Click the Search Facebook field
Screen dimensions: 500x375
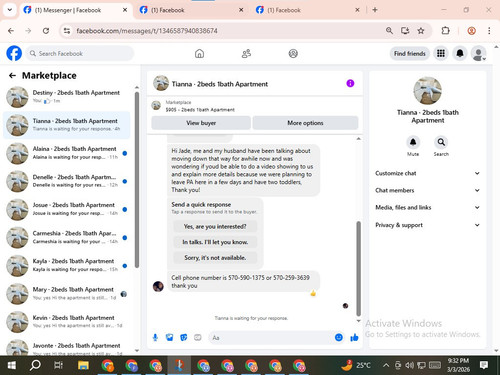coord(80,53)
